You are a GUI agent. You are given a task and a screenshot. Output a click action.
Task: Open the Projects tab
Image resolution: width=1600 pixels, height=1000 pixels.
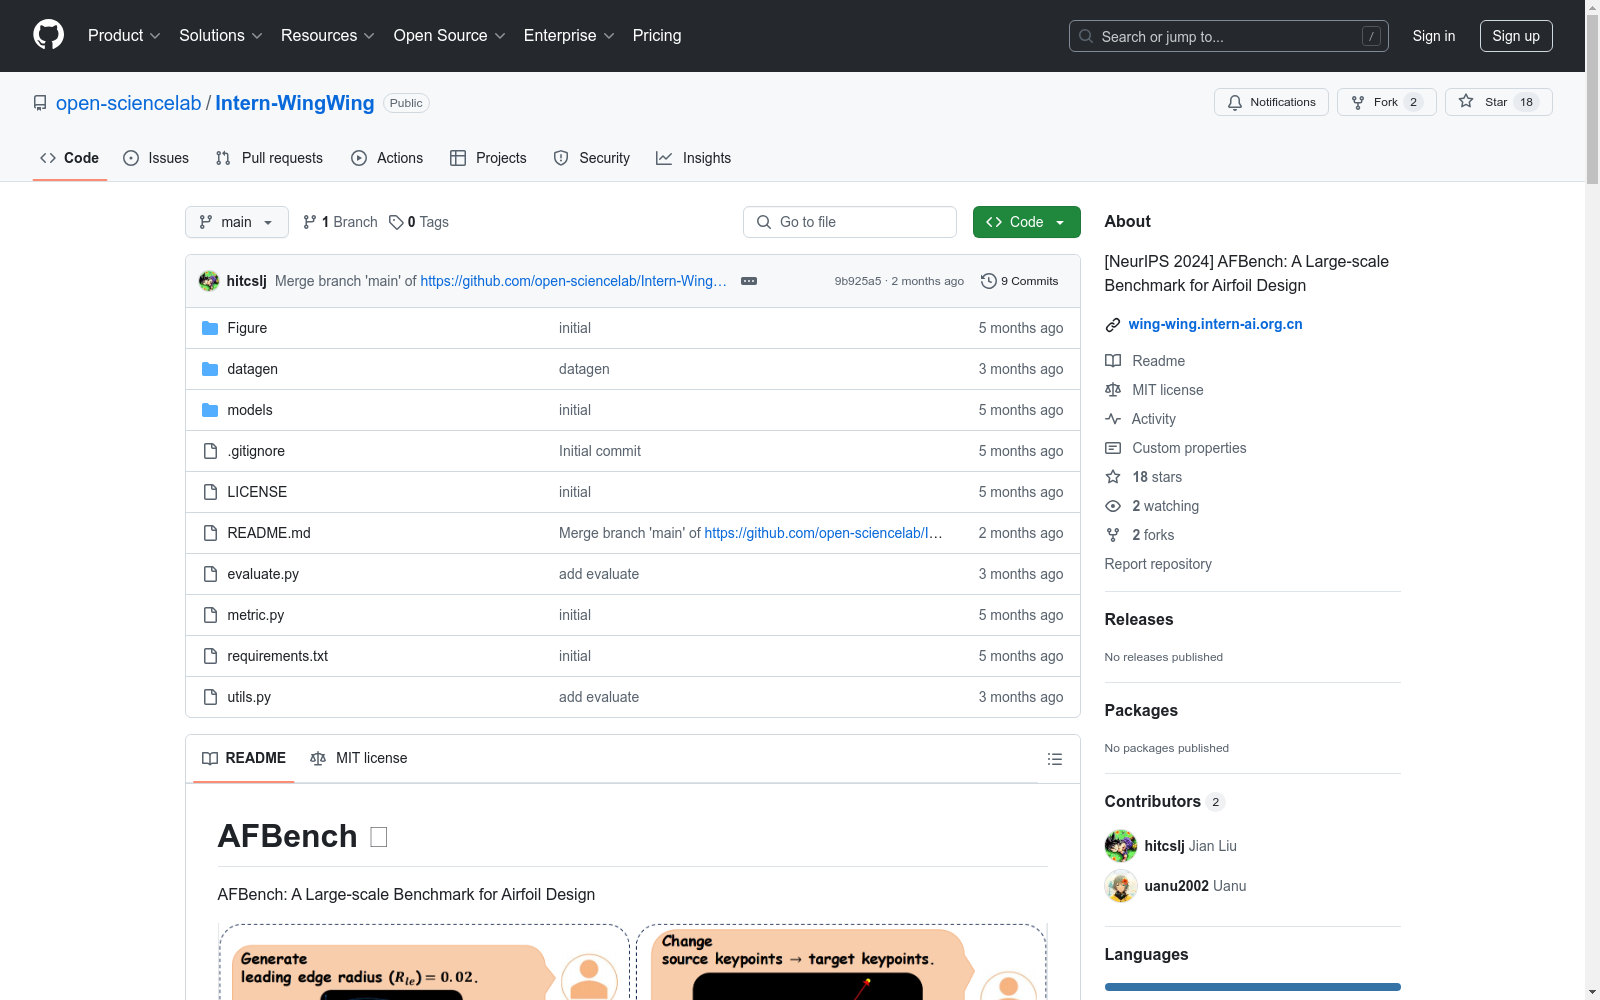click(x=488, y=158)
